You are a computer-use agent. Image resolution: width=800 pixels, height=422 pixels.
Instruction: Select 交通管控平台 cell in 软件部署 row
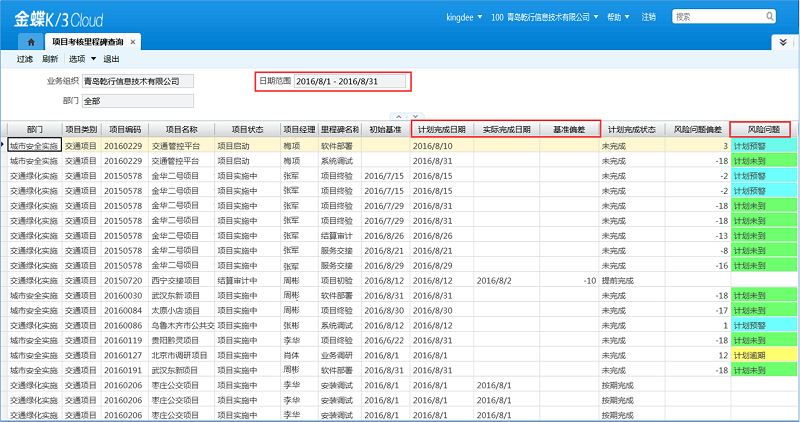(182, 146)
